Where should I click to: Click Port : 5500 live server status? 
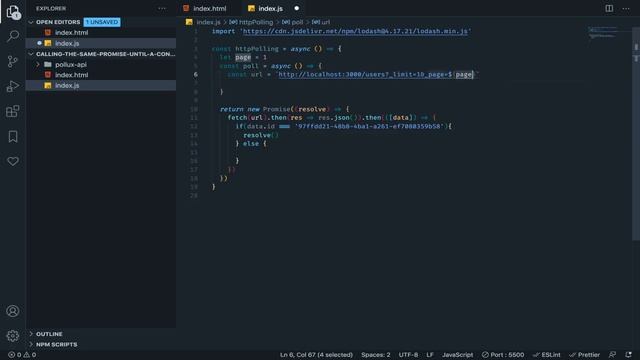click(x=502, y=355)
